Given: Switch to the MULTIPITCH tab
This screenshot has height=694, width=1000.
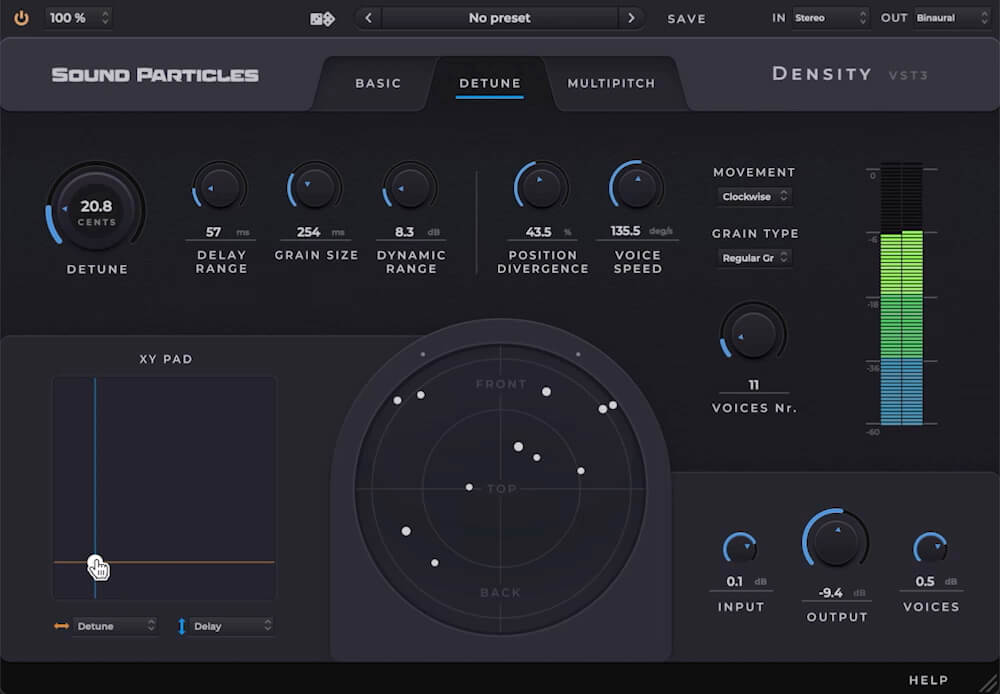Looking at the screenshot, I should (x=611, y=84).
